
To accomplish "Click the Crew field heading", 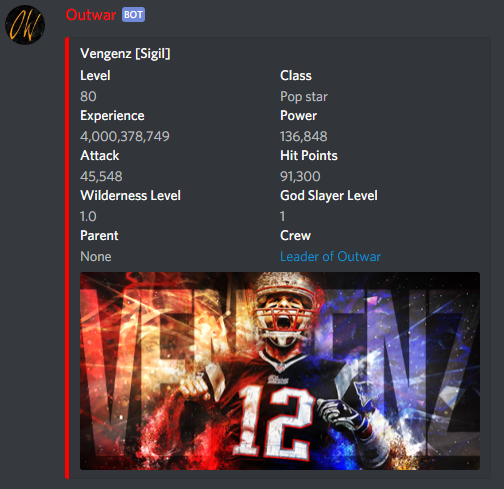I will tap(295, 235).
